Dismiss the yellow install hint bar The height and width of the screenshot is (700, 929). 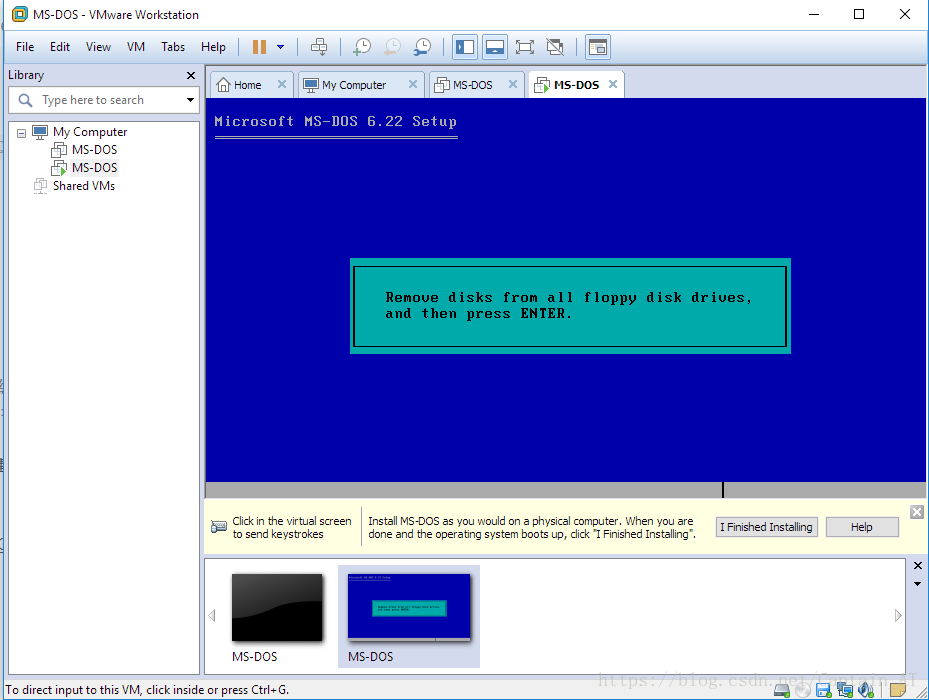click(917, 512)
